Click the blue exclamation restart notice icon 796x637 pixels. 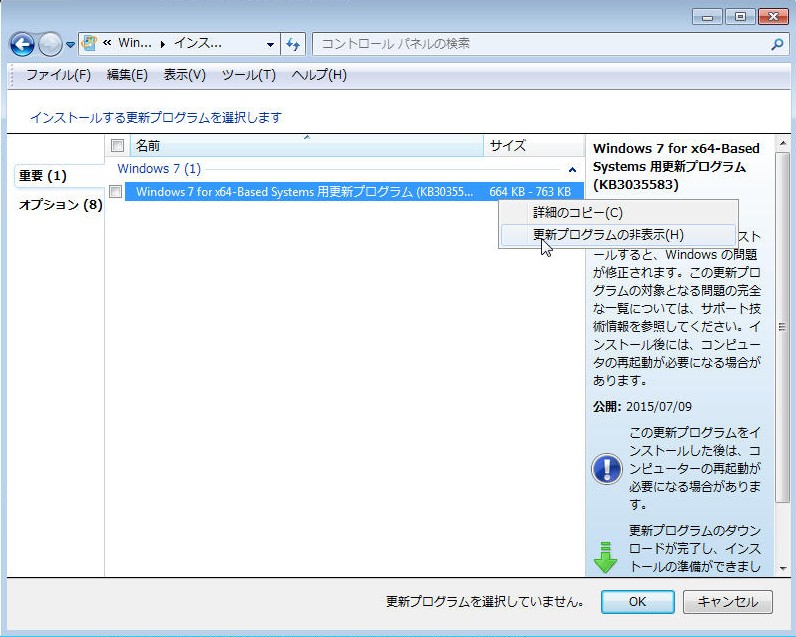click(x=607, y=468)
